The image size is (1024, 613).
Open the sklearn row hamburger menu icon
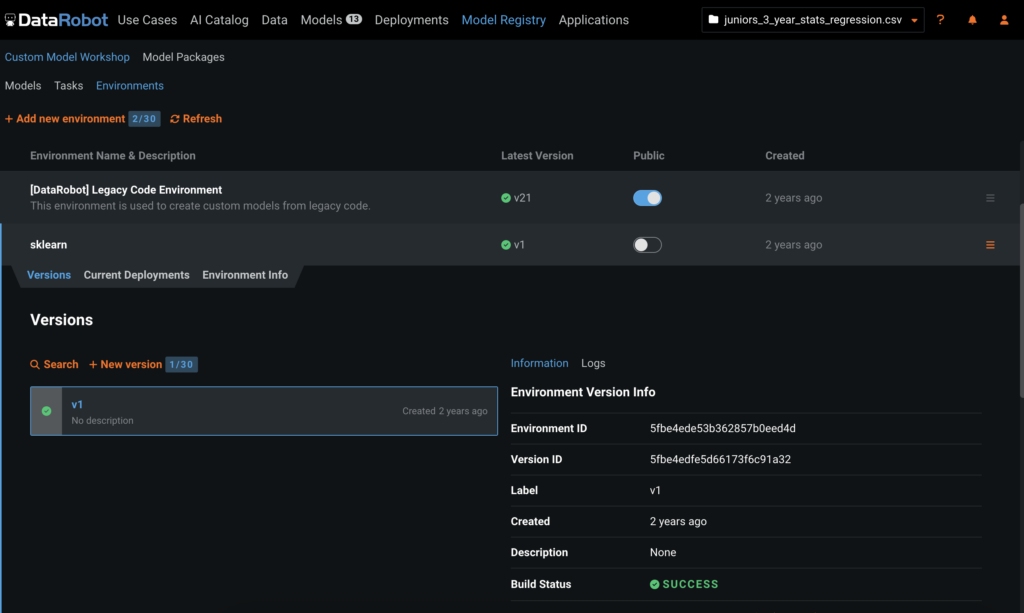pos(990,243)
